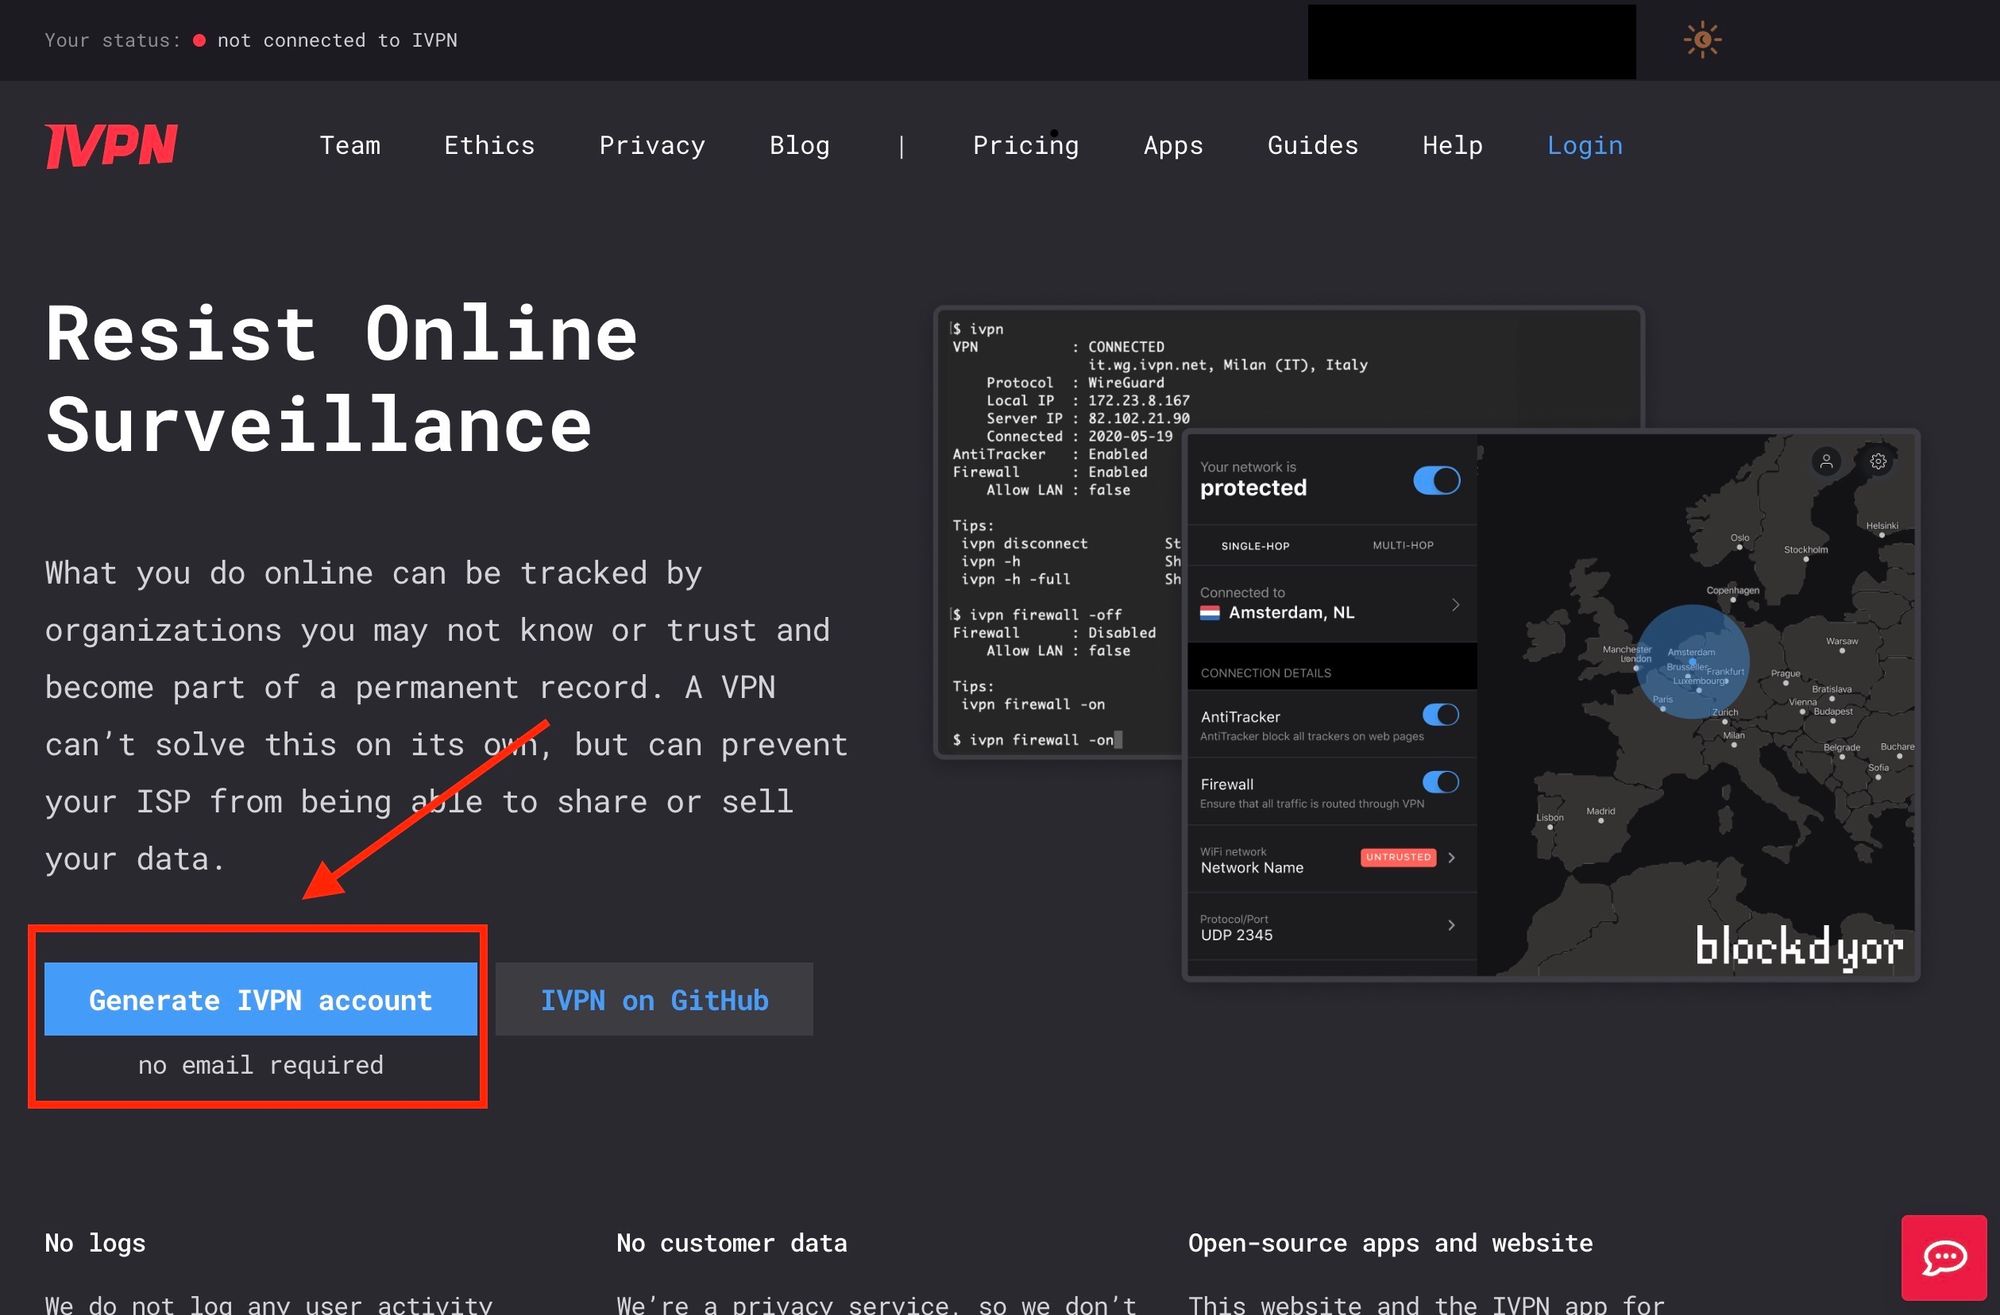Click the 'Resist Online Surveillance' headline
The width and height of the screenshot is (2000, 1315).
point(341,379)
